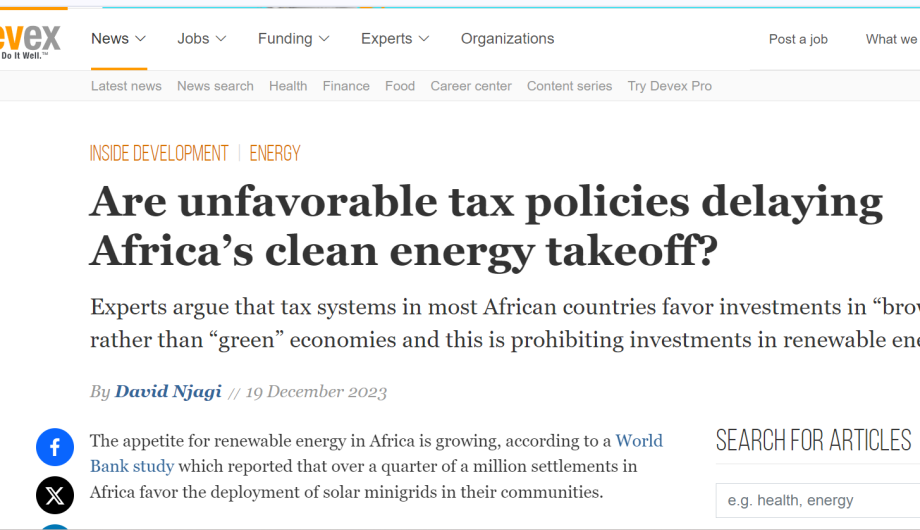
Task: Expand the News dropdown menu
Action: click(x=118, y=39)
